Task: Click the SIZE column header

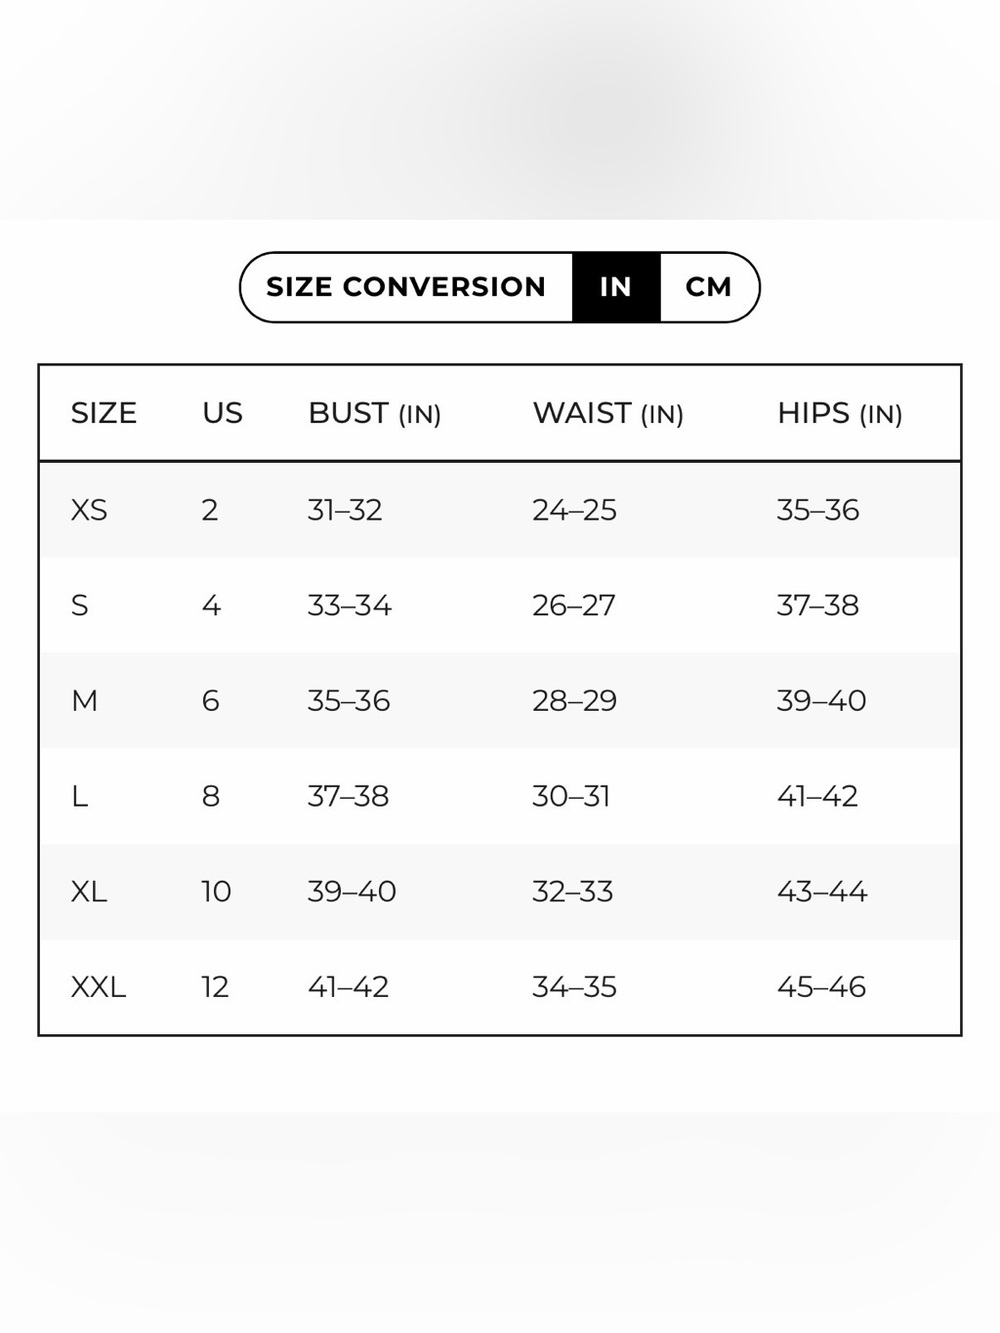Action: [x=104, y=413]
